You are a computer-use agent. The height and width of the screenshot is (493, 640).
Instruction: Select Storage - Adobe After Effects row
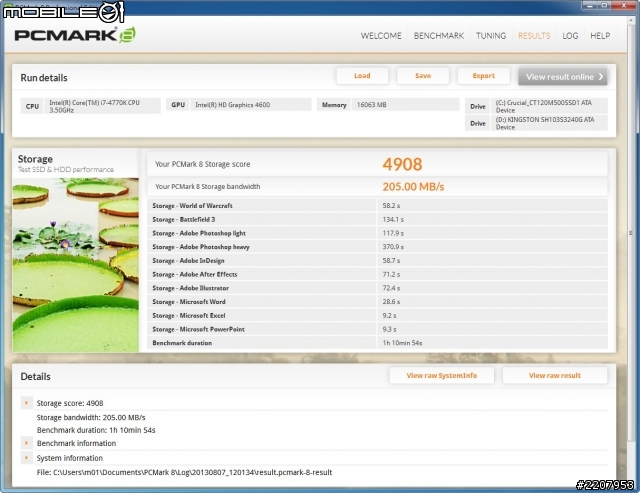tap(377, 274)
